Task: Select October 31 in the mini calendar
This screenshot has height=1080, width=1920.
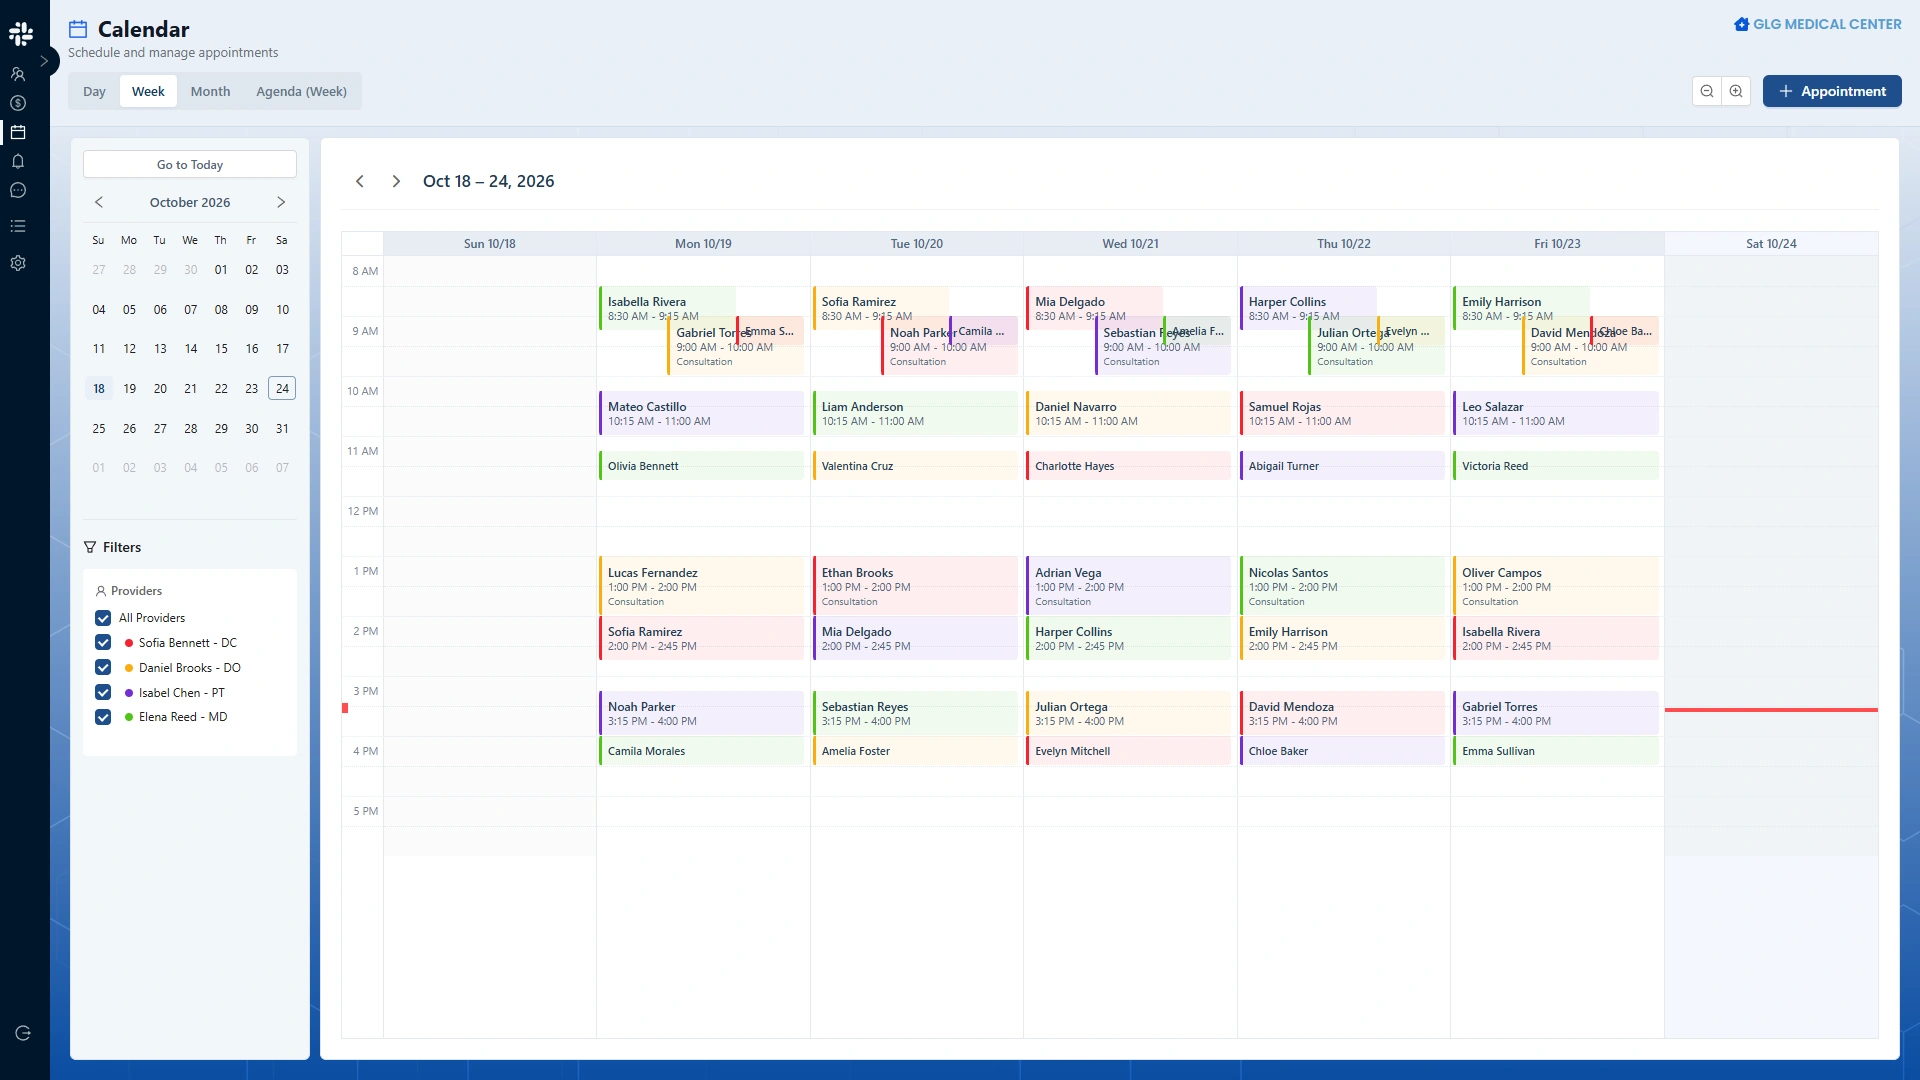Action: (x=282, y=428)
